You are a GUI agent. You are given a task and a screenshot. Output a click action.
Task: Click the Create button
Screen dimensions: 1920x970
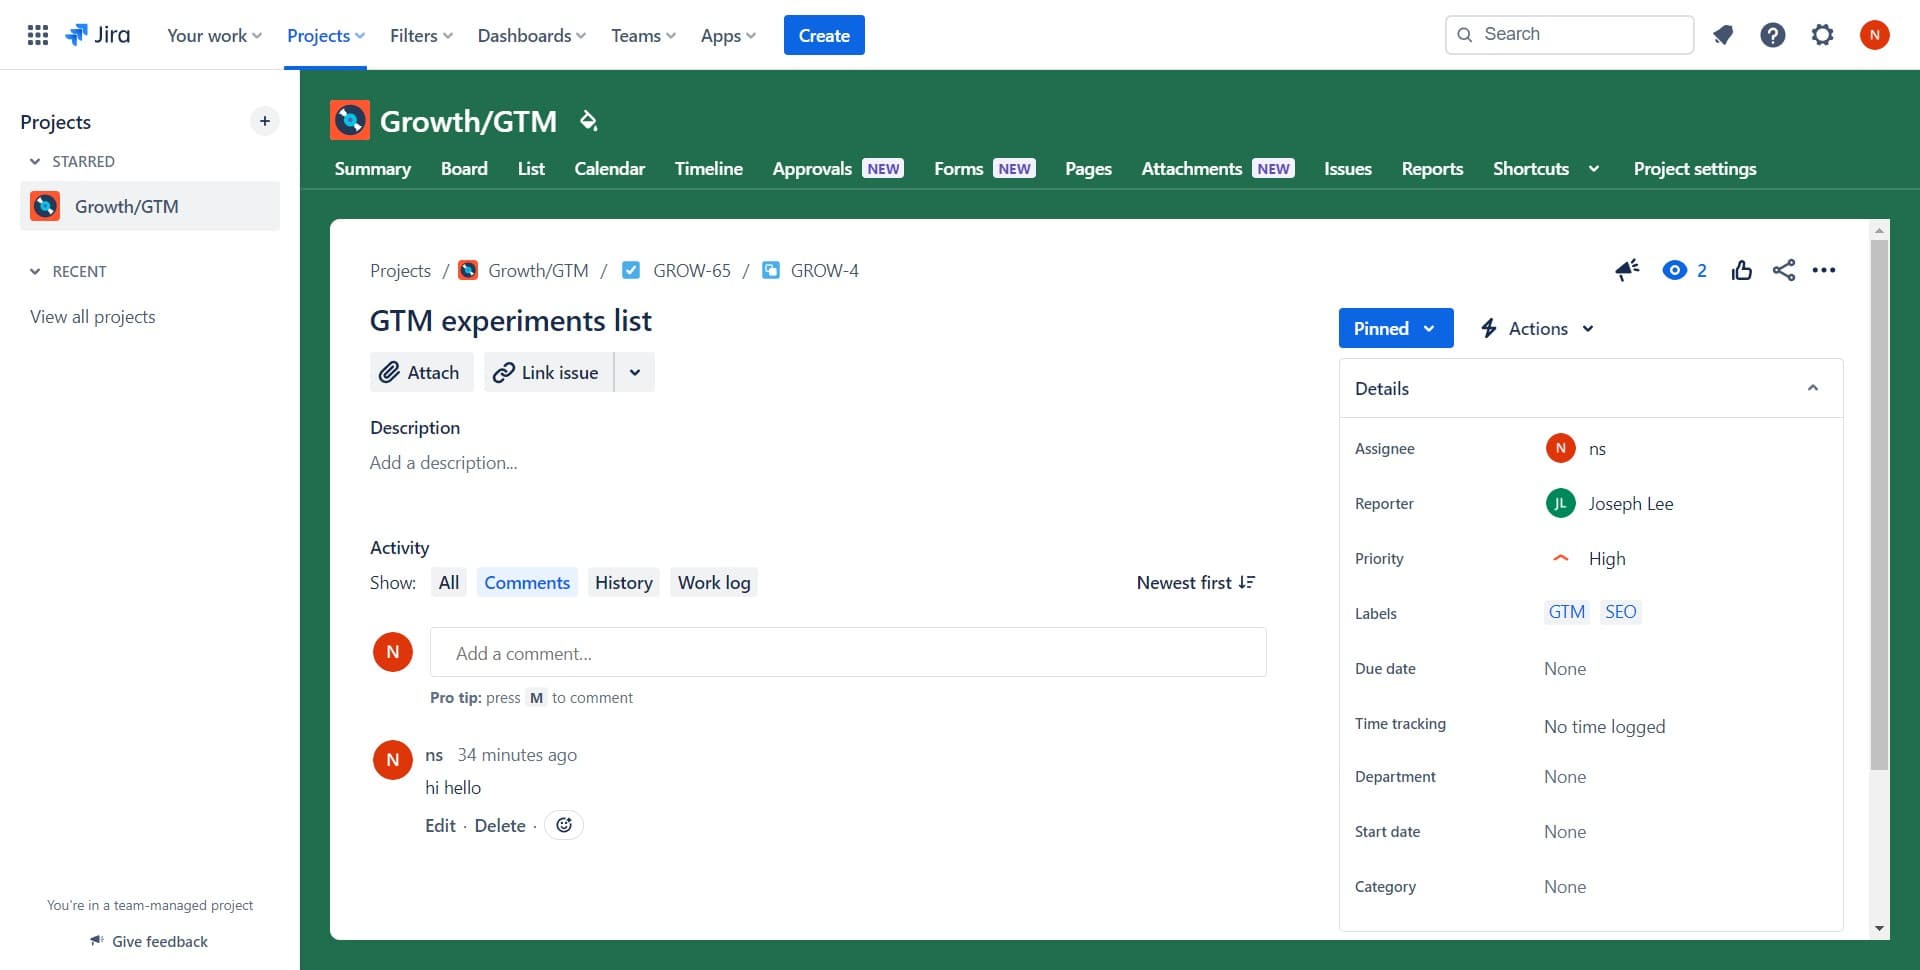pyautogui.click(x=824, y=34)
